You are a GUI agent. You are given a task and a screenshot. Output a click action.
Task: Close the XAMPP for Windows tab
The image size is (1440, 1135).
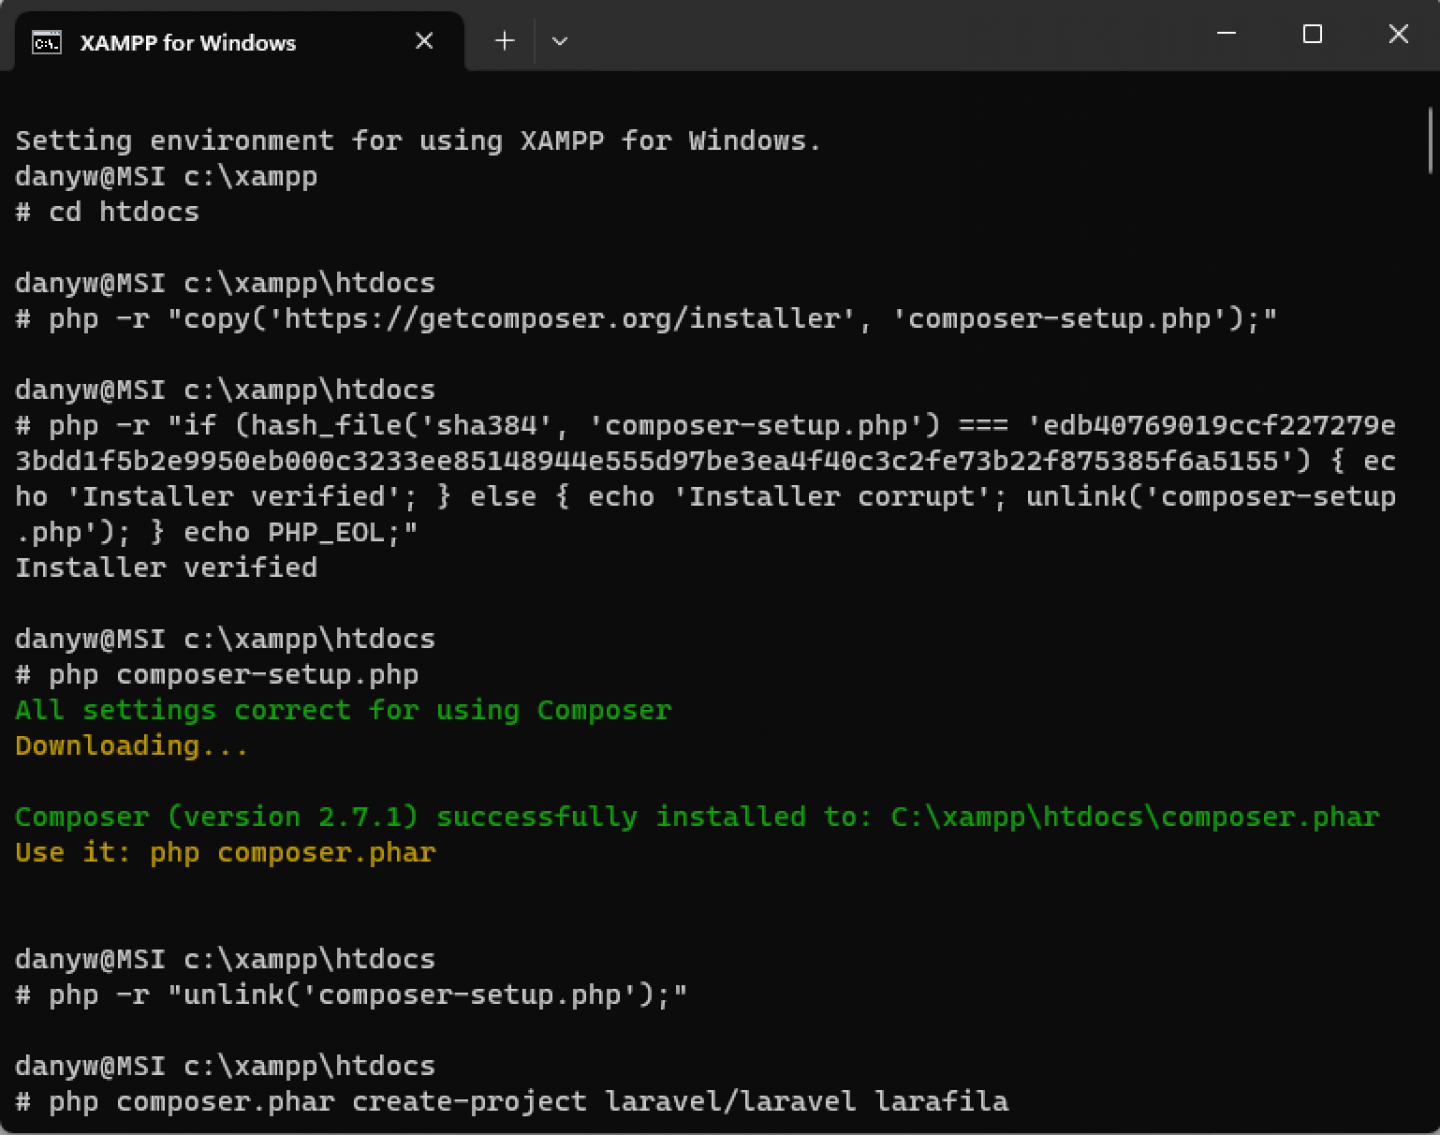424,41
